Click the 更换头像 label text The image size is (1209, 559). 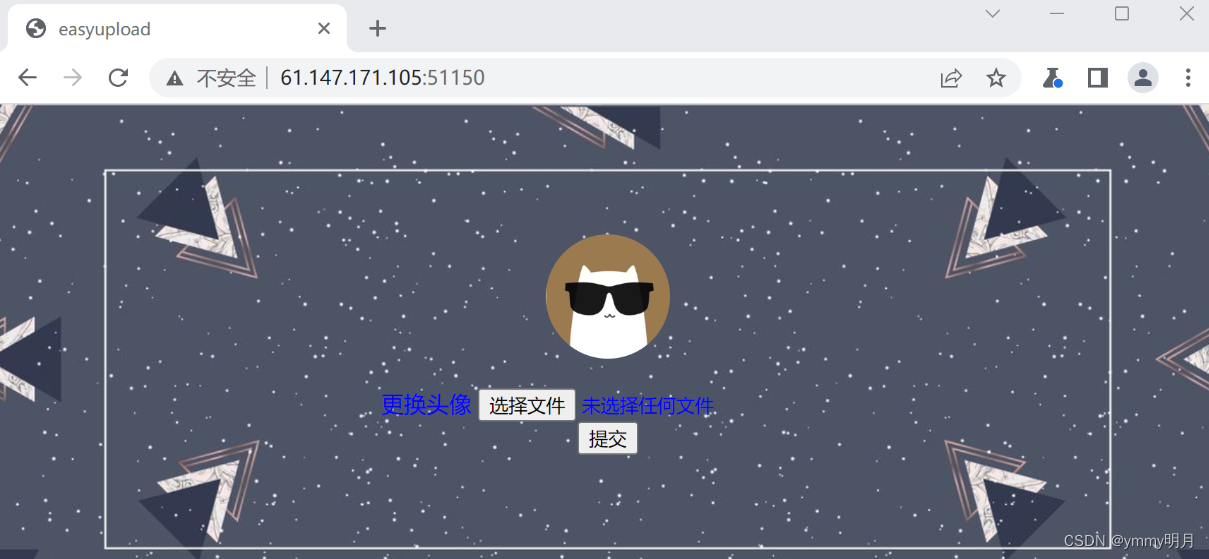click(426, 405)
